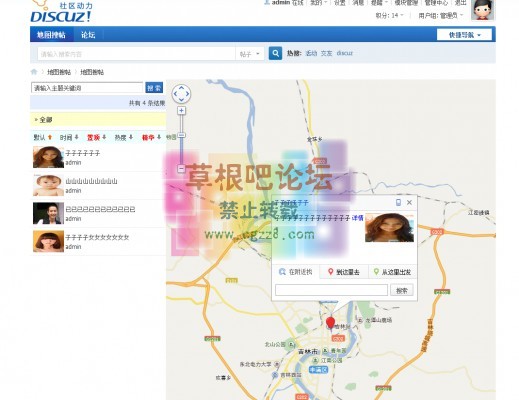
Task: Click the park icon beside 北山公园
Action: click(x=291, y=344)
